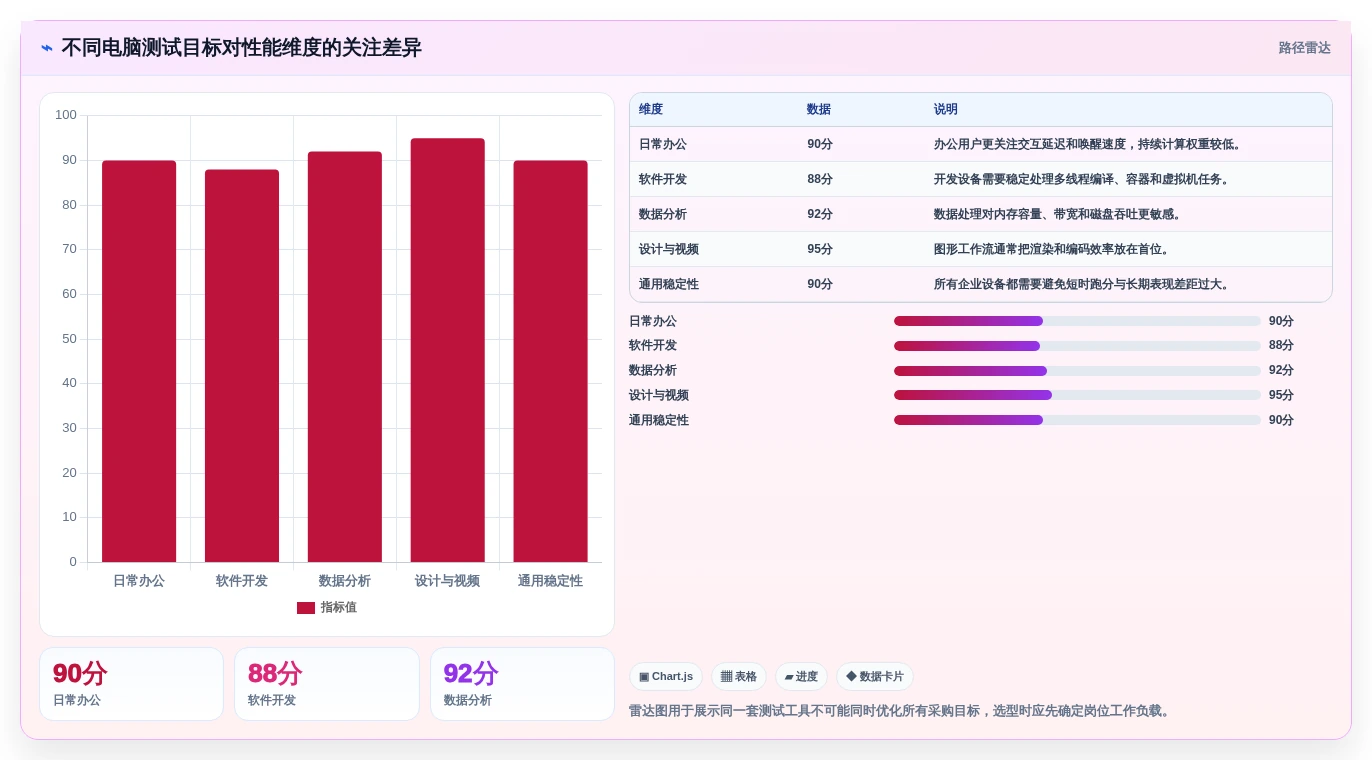The height and width of the screenshot is (760, 1372).
Task: Click the 95分 value in table
Action: click(820, 249)
